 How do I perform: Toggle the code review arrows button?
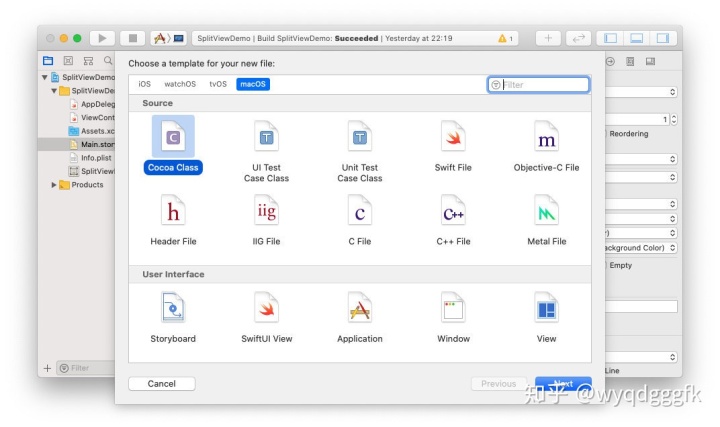(579, 38)
